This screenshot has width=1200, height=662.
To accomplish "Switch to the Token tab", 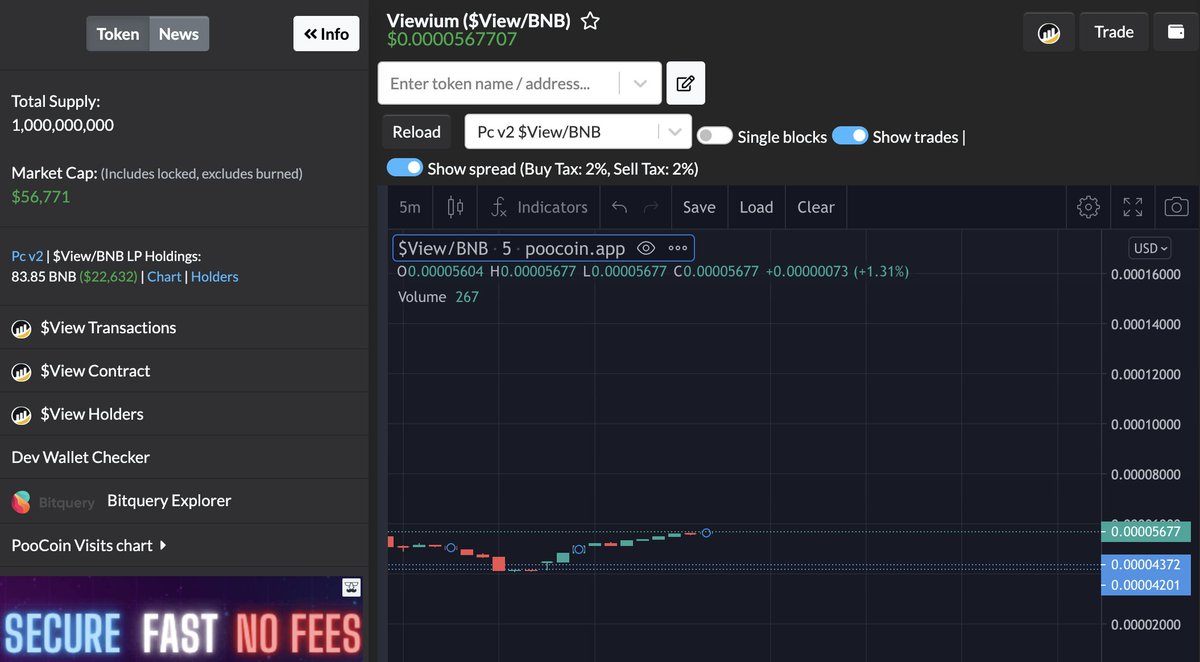I will tap(118, 34).
